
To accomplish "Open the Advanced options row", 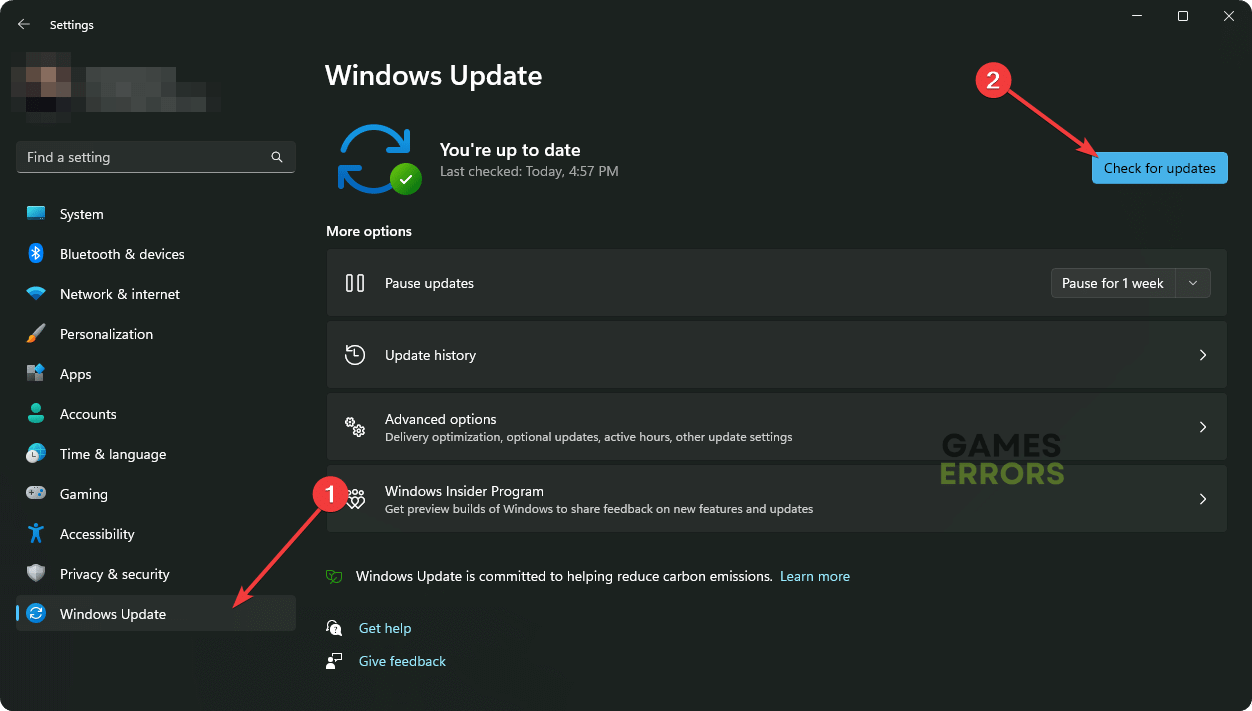I will click(x=776, y=427).
